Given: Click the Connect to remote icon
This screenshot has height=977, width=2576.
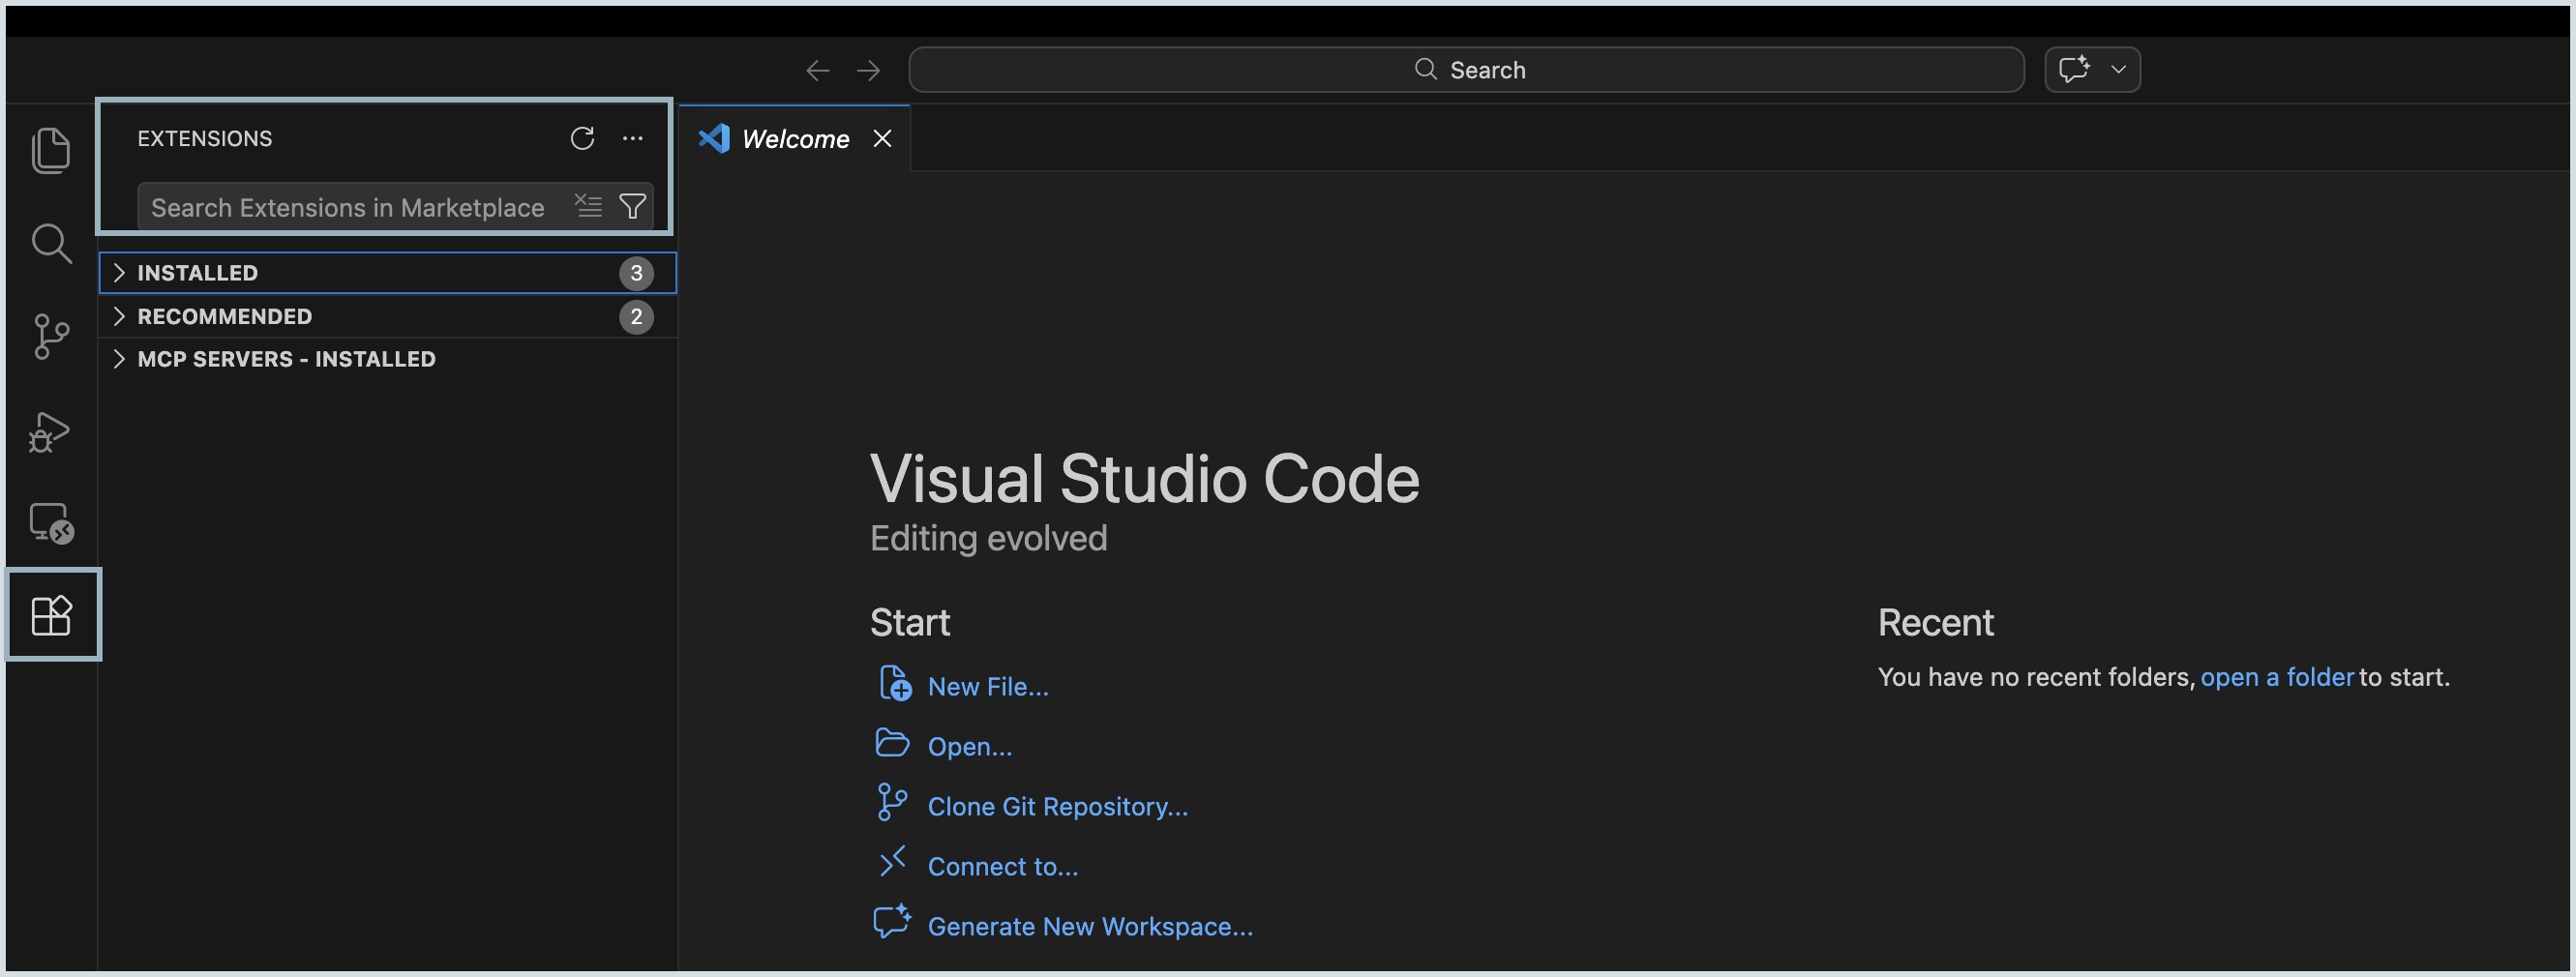Looking at the screenshot, I should coord(892,861).
